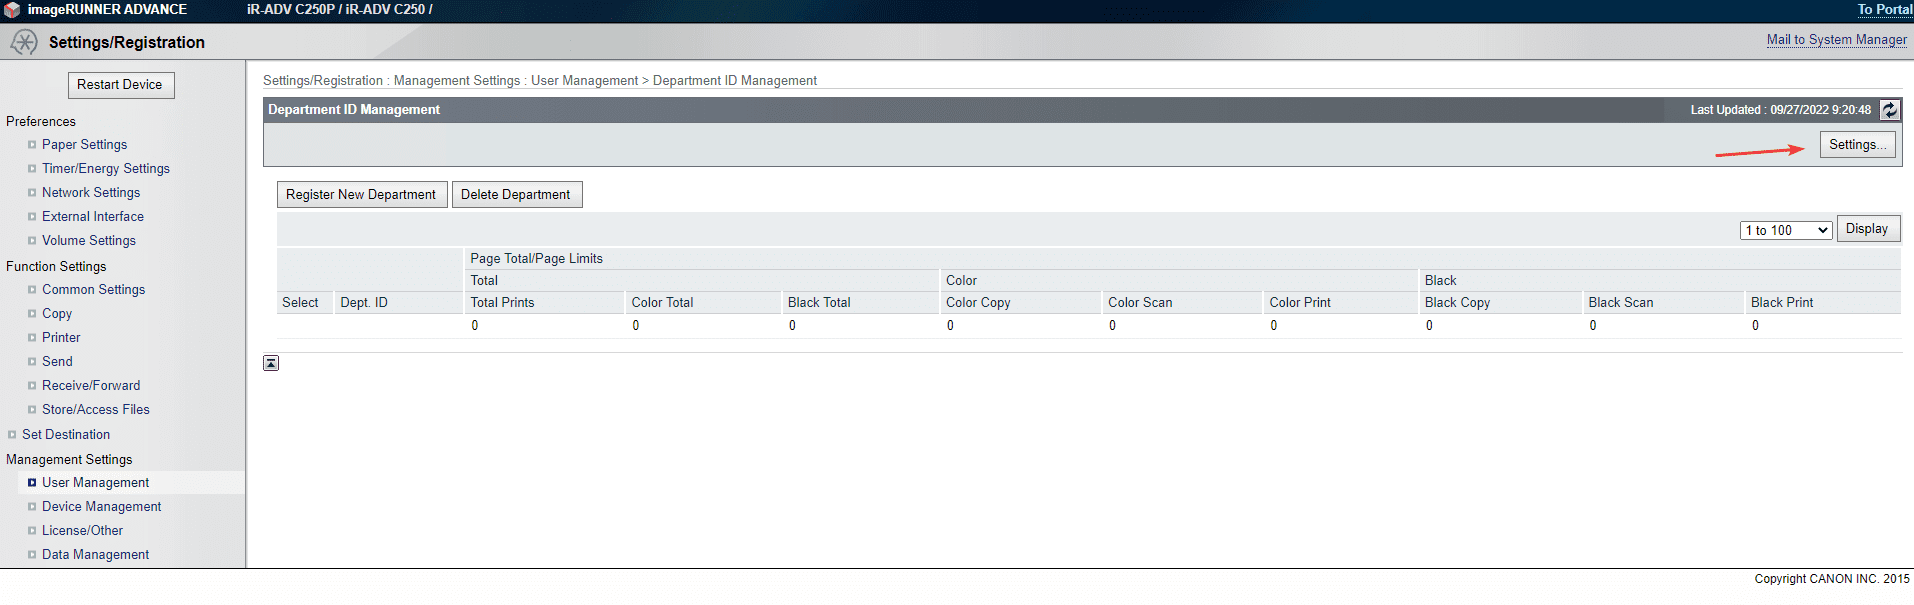Navigate to Set Destination

tap(66, 435)
